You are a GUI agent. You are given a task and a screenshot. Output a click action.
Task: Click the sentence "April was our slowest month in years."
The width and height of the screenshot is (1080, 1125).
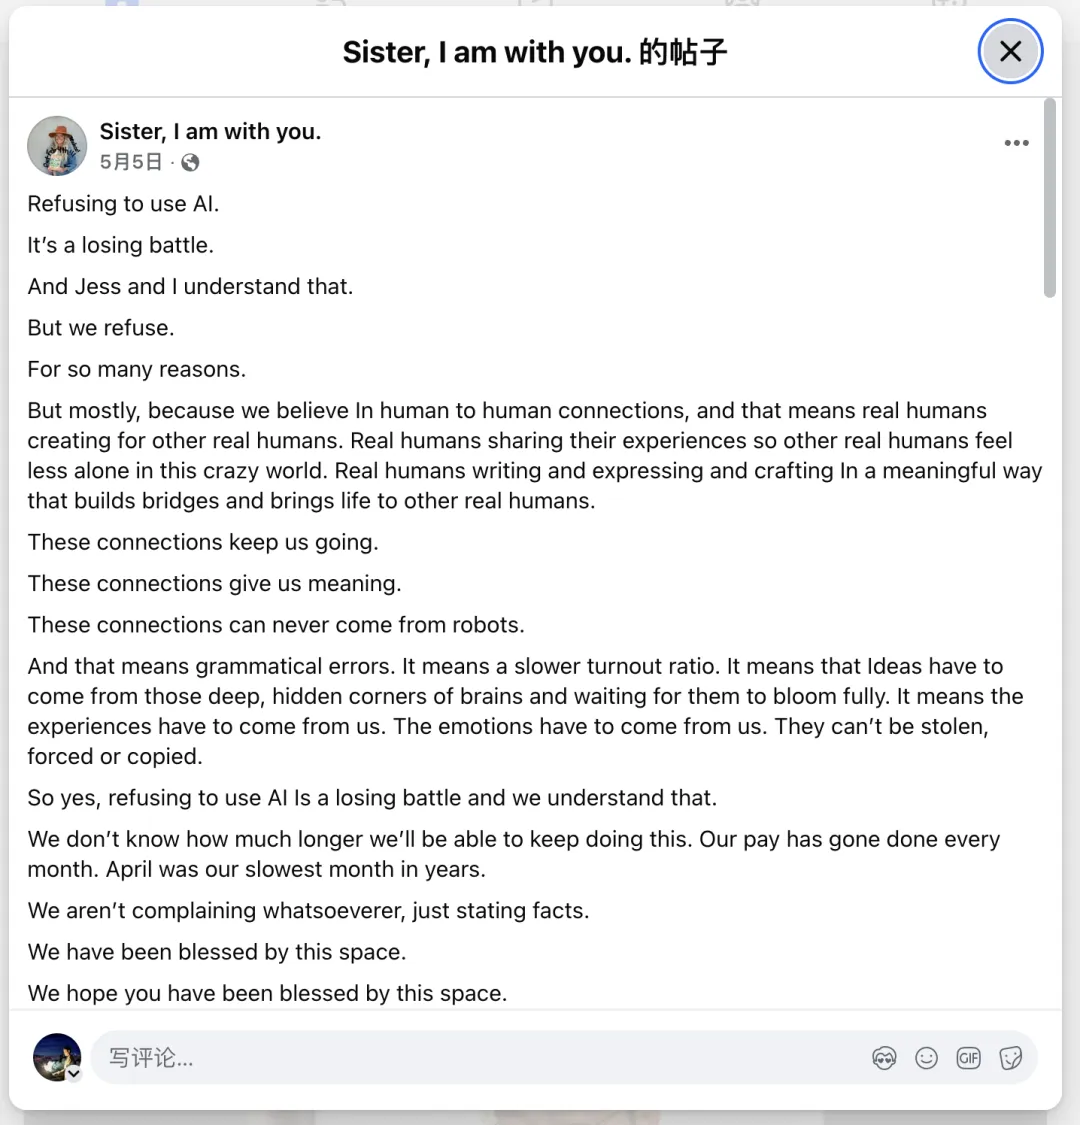[x=296, y=870]
